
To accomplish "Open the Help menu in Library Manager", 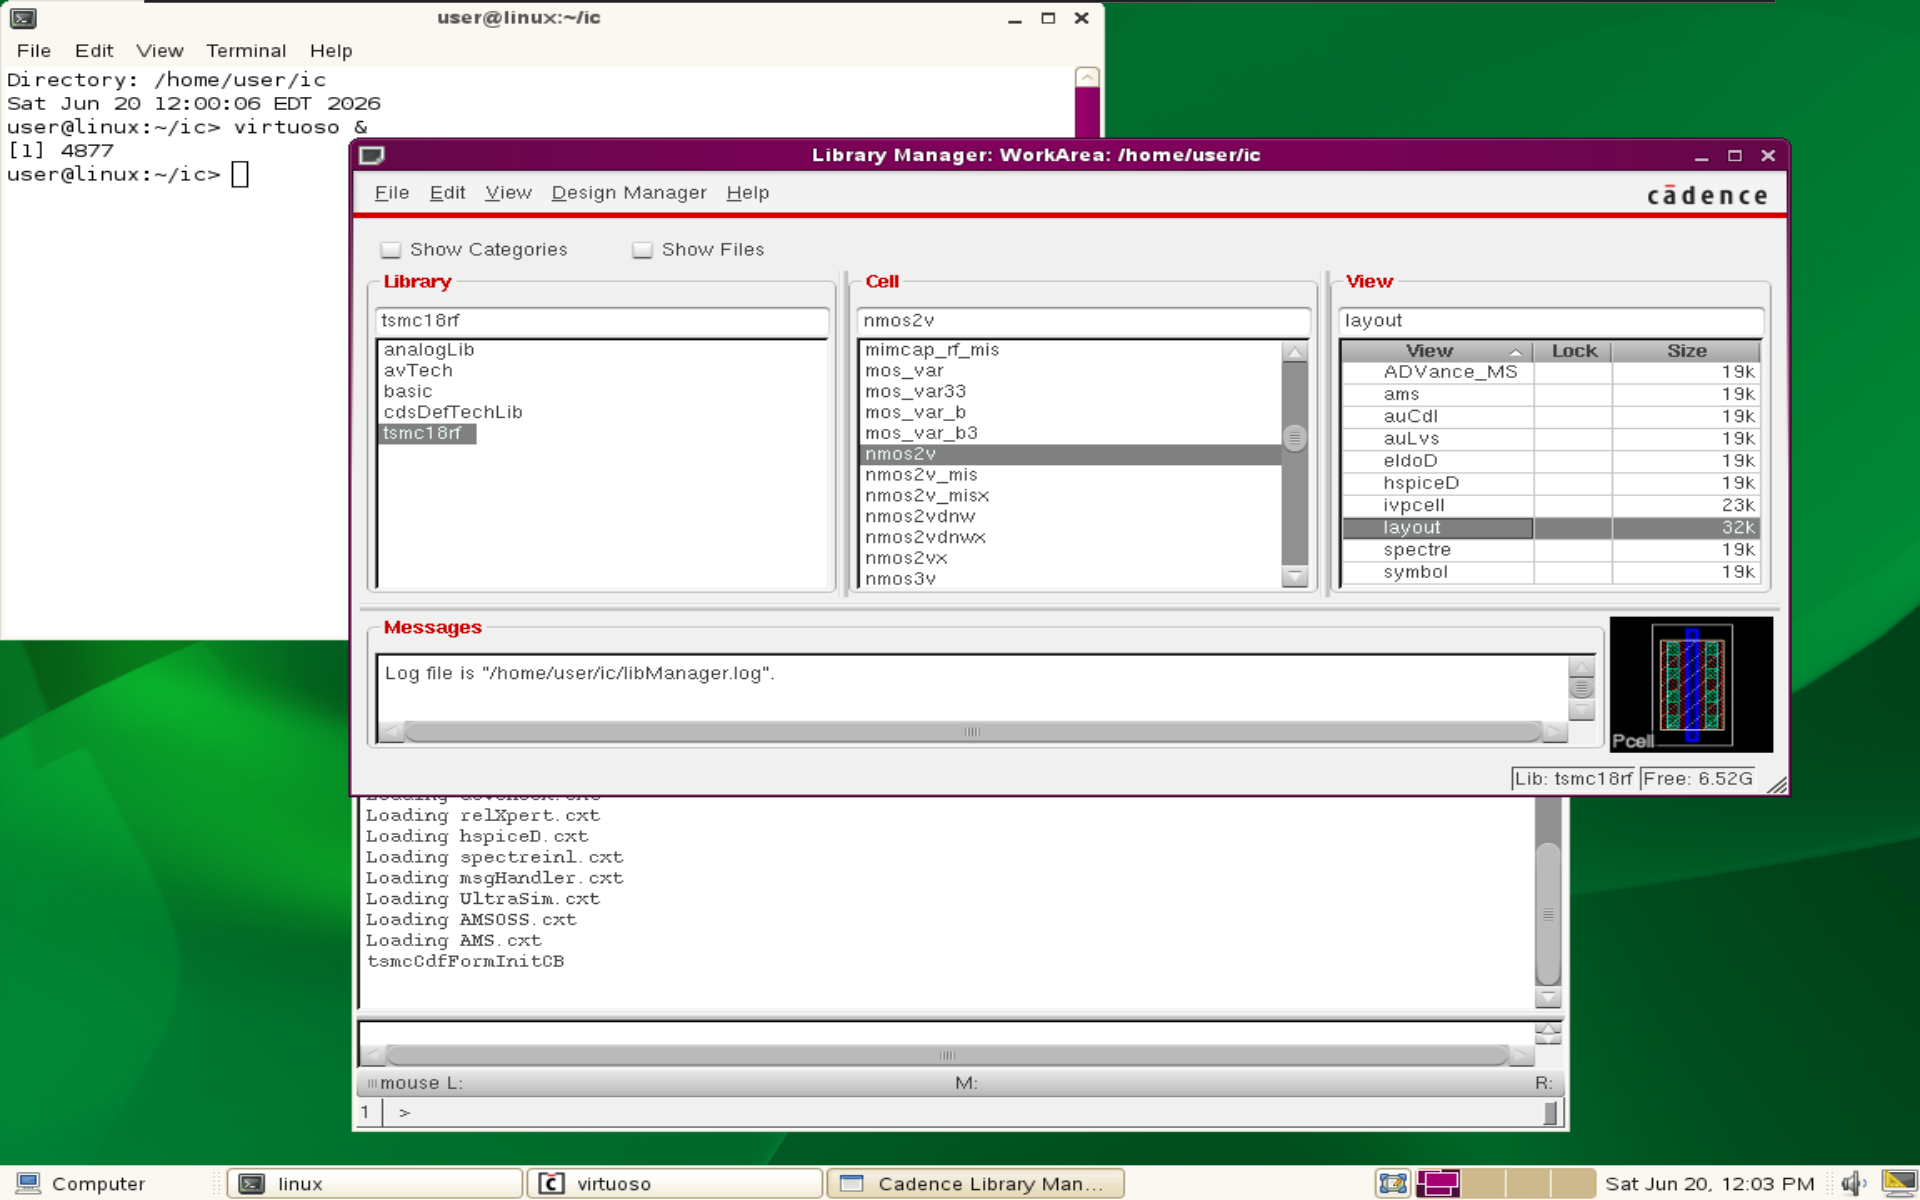I will (747, 193).
